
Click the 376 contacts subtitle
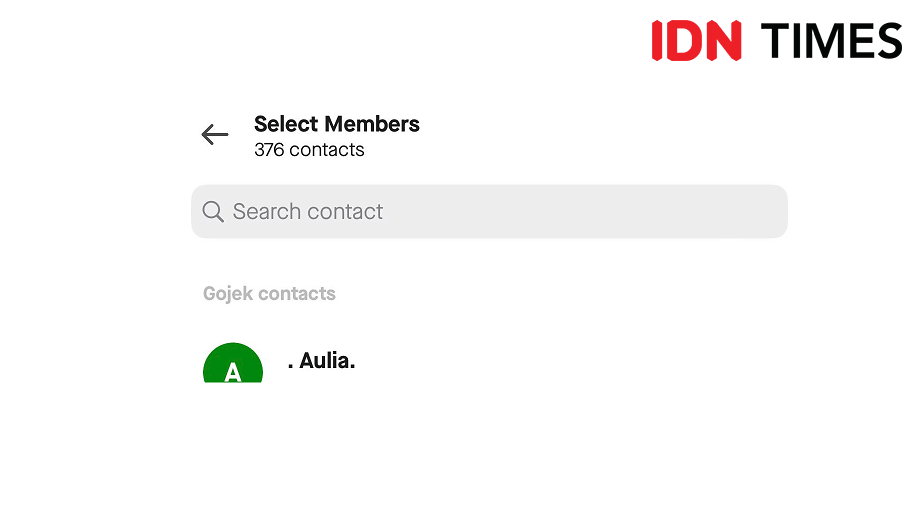coord(309,150)
